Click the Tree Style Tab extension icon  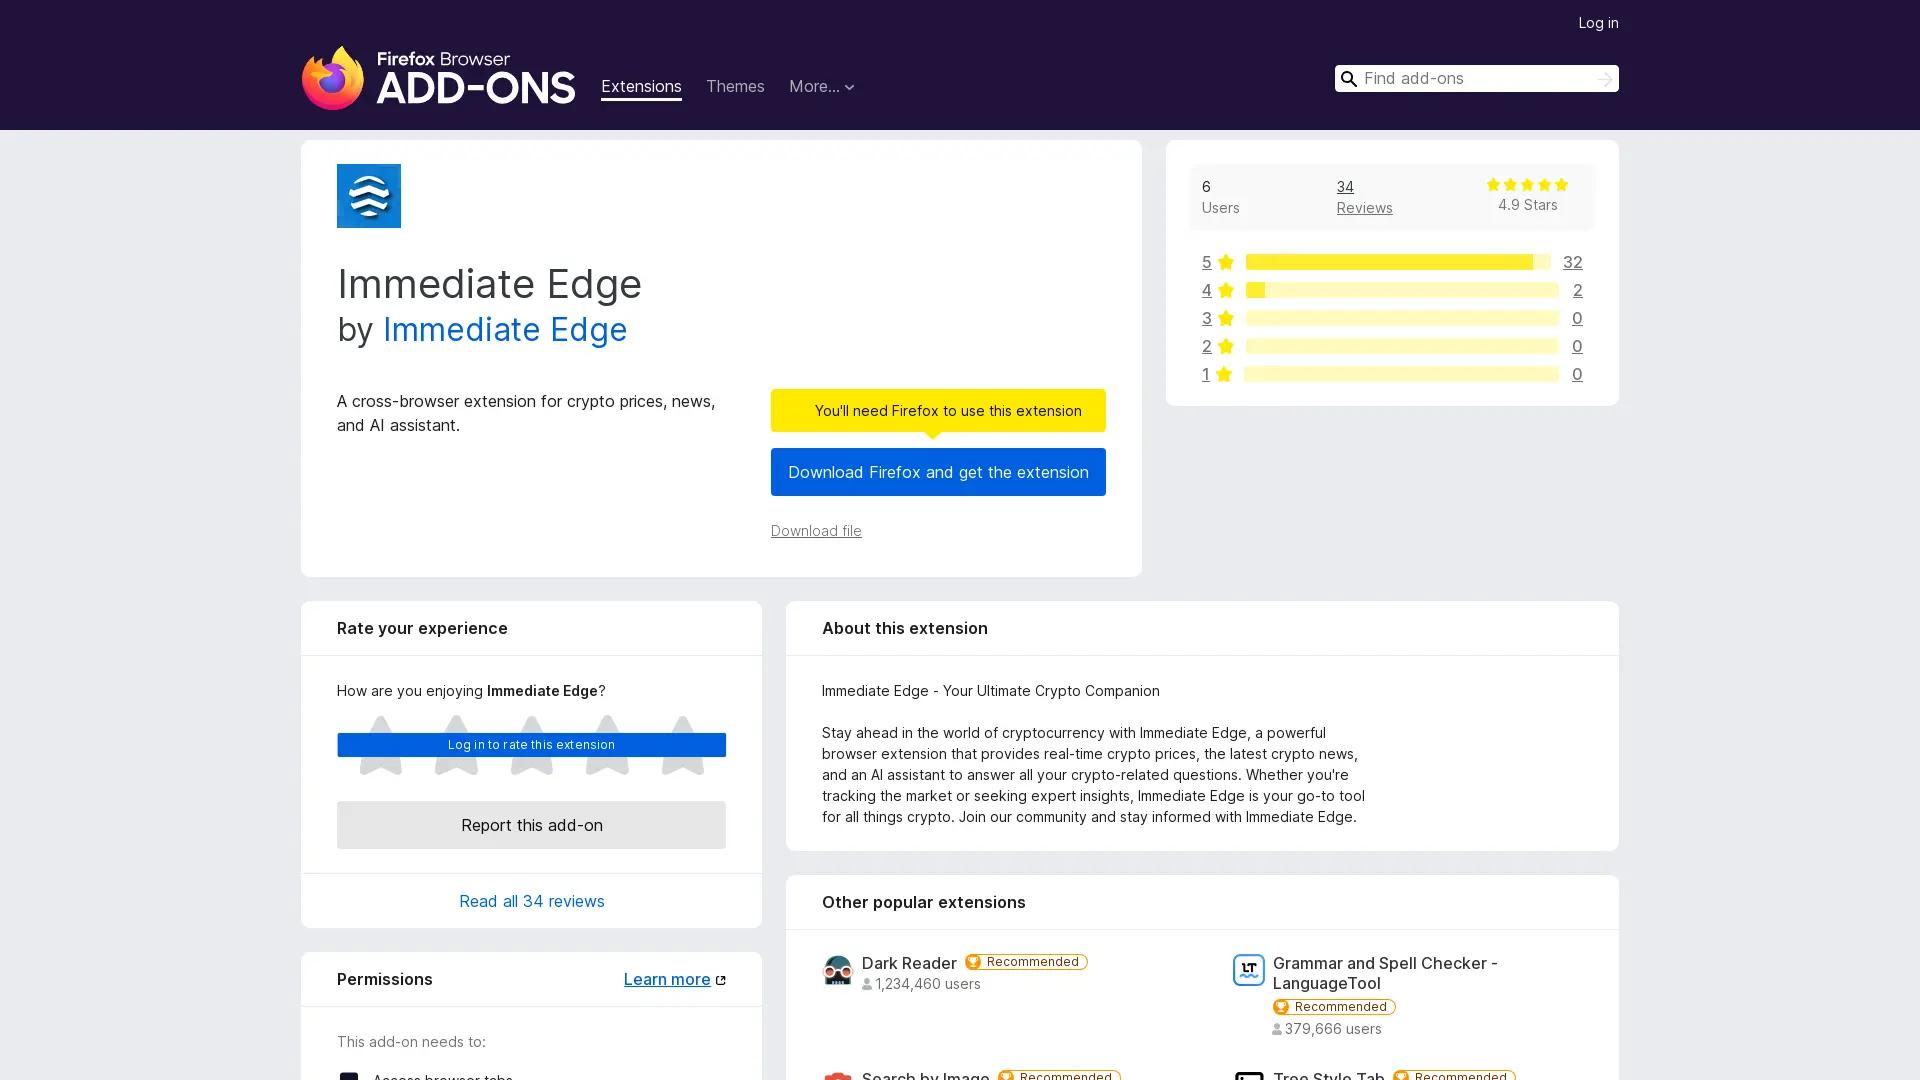pyautogui.click(x=1248, y=1075)
